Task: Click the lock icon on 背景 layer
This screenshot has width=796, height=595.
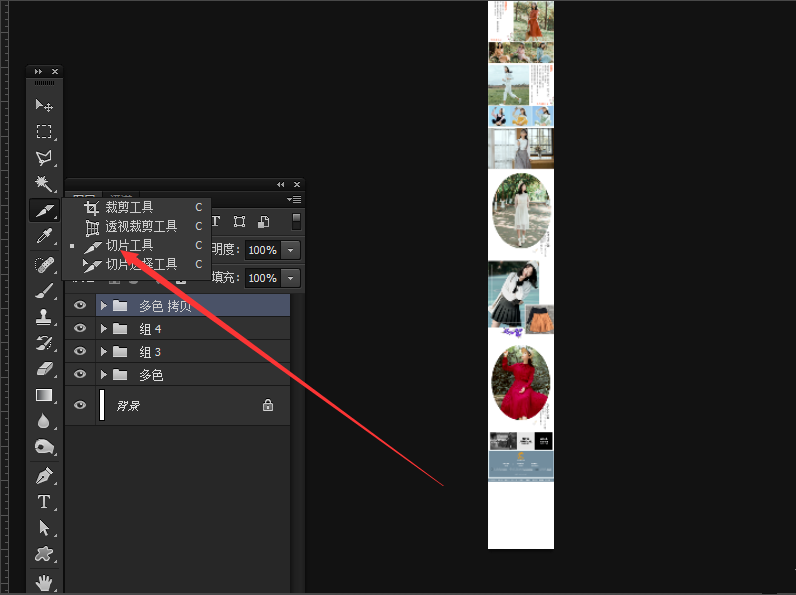Action: tap(268, 405)
